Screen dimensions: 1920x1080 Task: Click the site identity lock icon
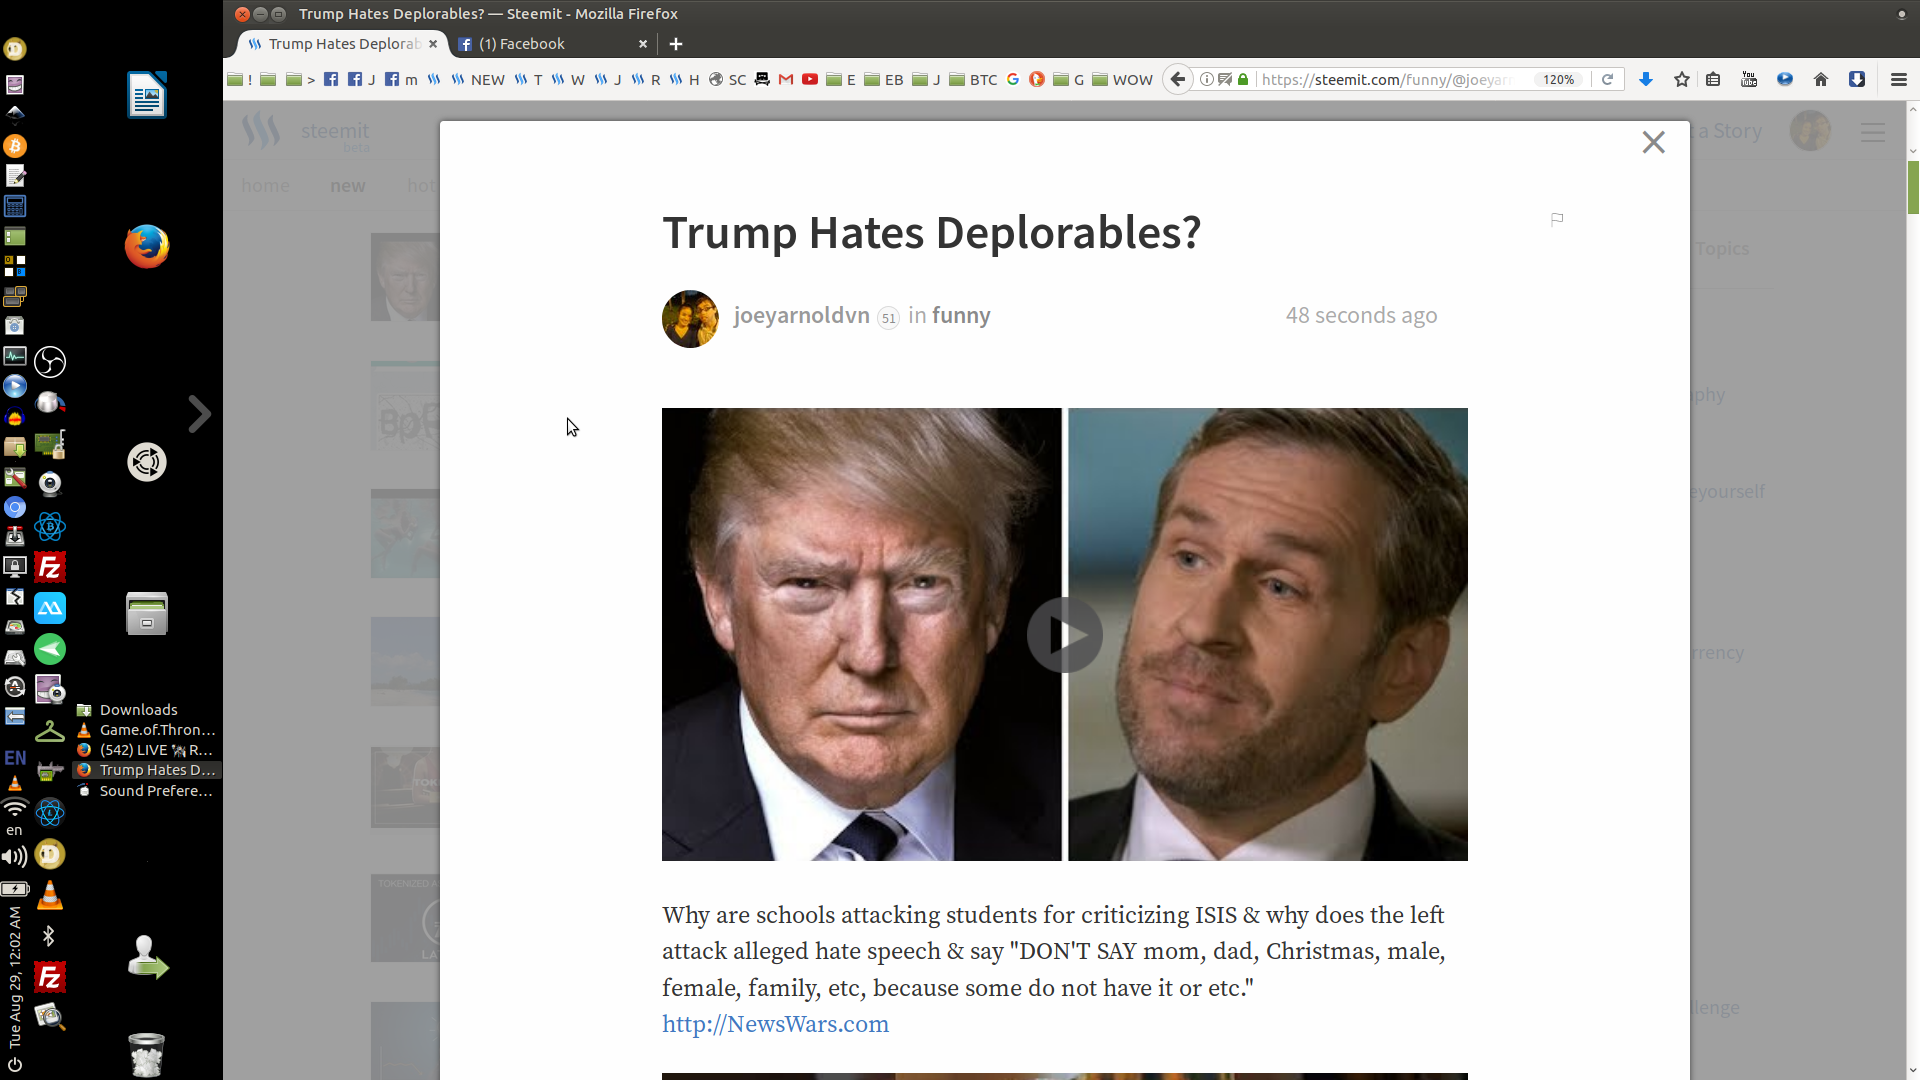(x=1243, y=79)
